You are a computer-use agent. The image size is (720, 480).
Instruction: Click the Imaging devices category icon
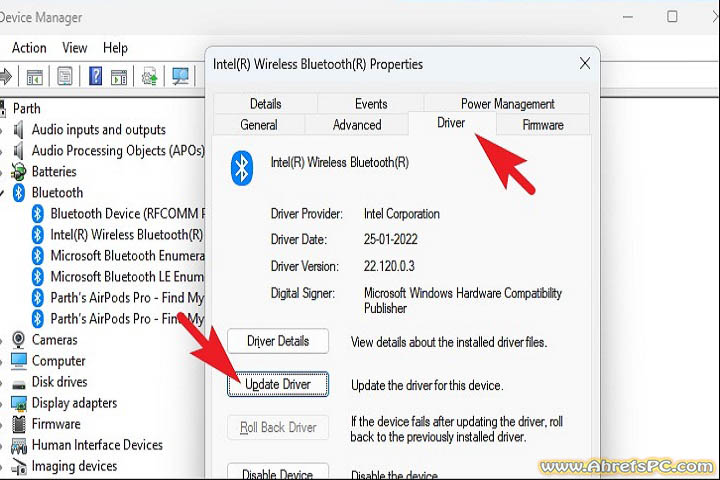coord(19,467)
